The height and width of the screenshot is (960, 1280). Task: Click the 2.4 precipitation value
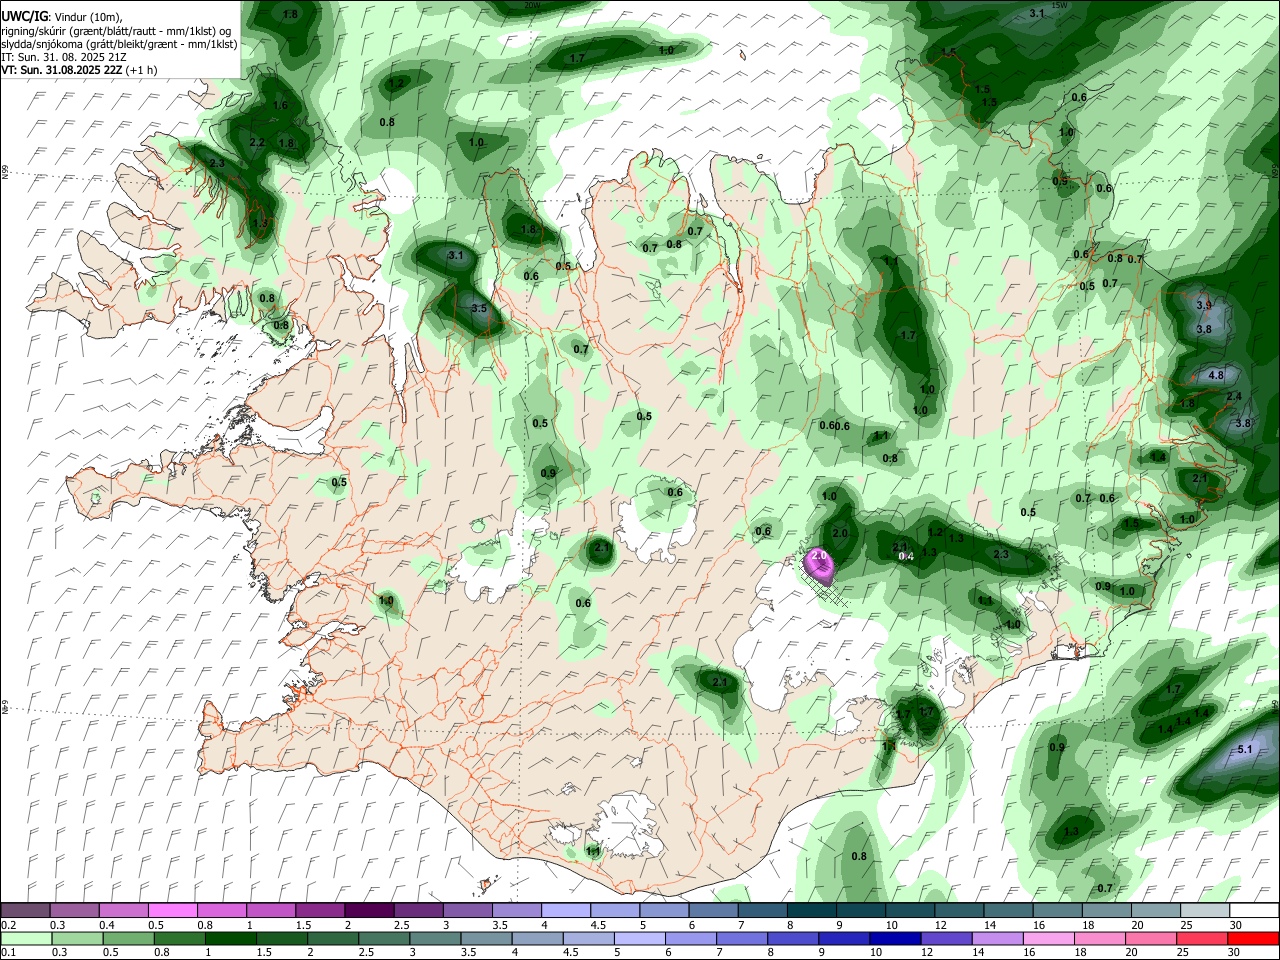(x=1234, y=397)
